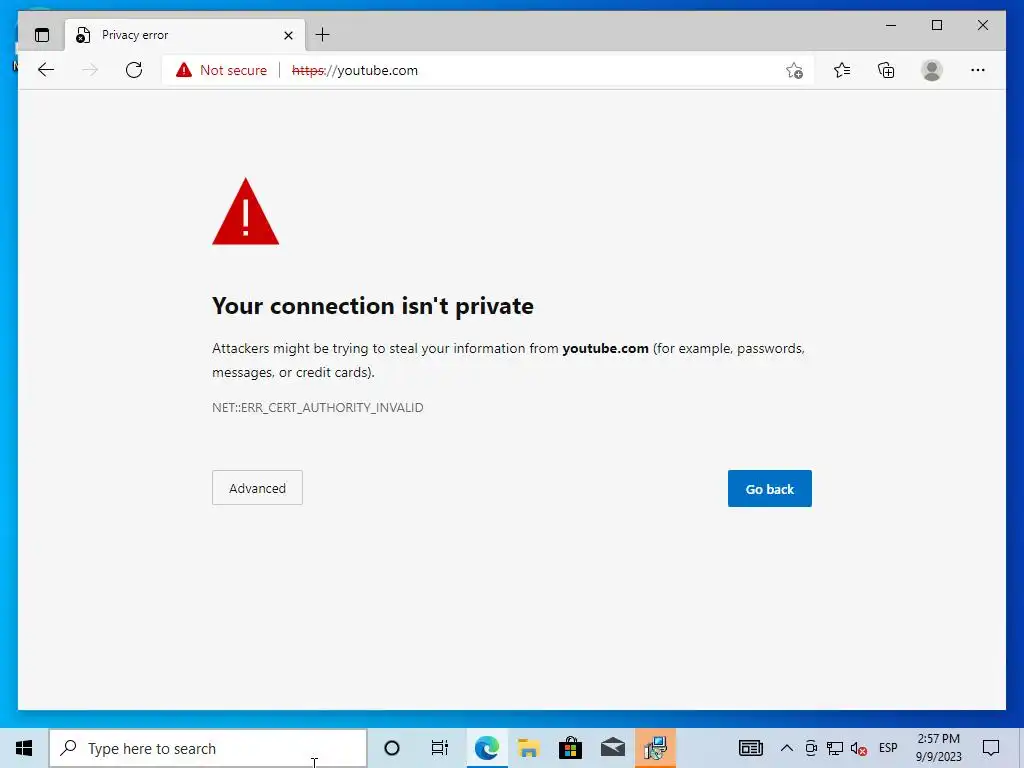Open the Action Center notifications icon
Image resolution: width=1024 pixels, height=768 pixels.
[x=991, y=748]
